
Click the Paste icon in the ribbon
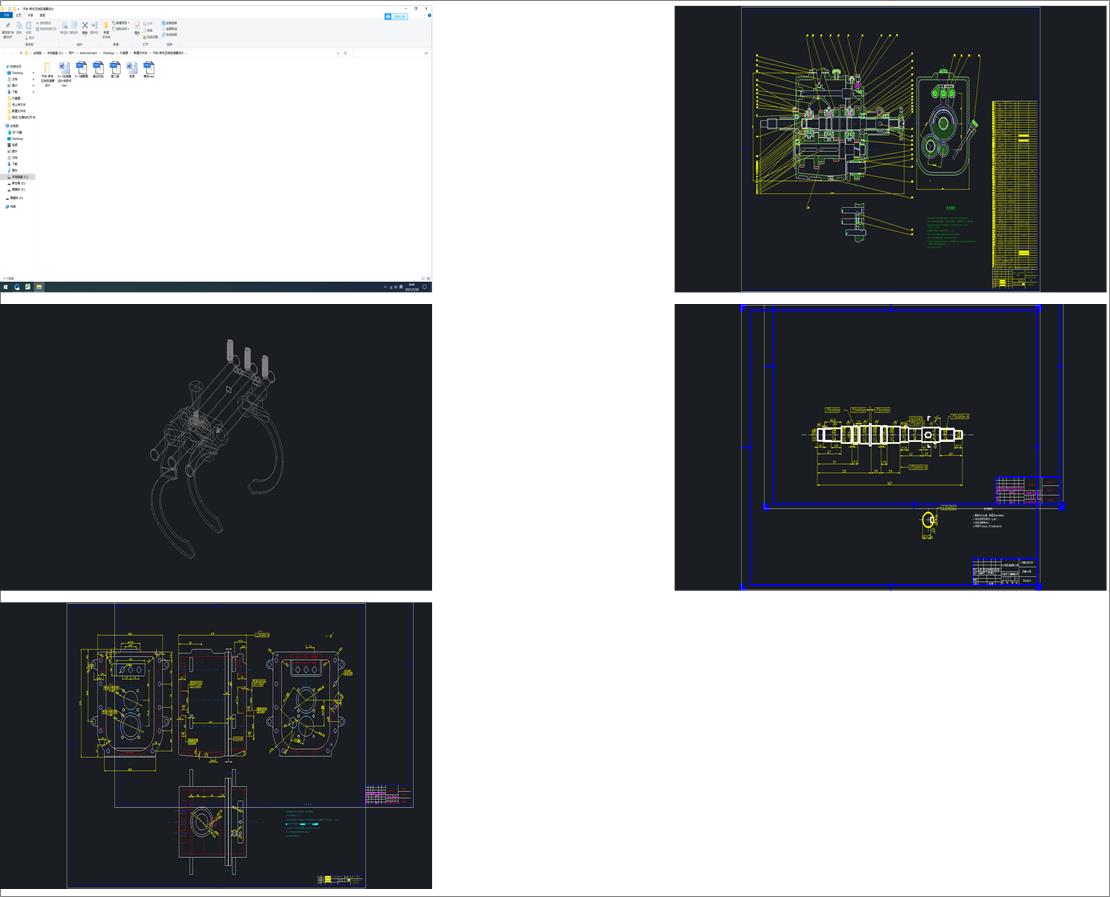click(30, 26)
